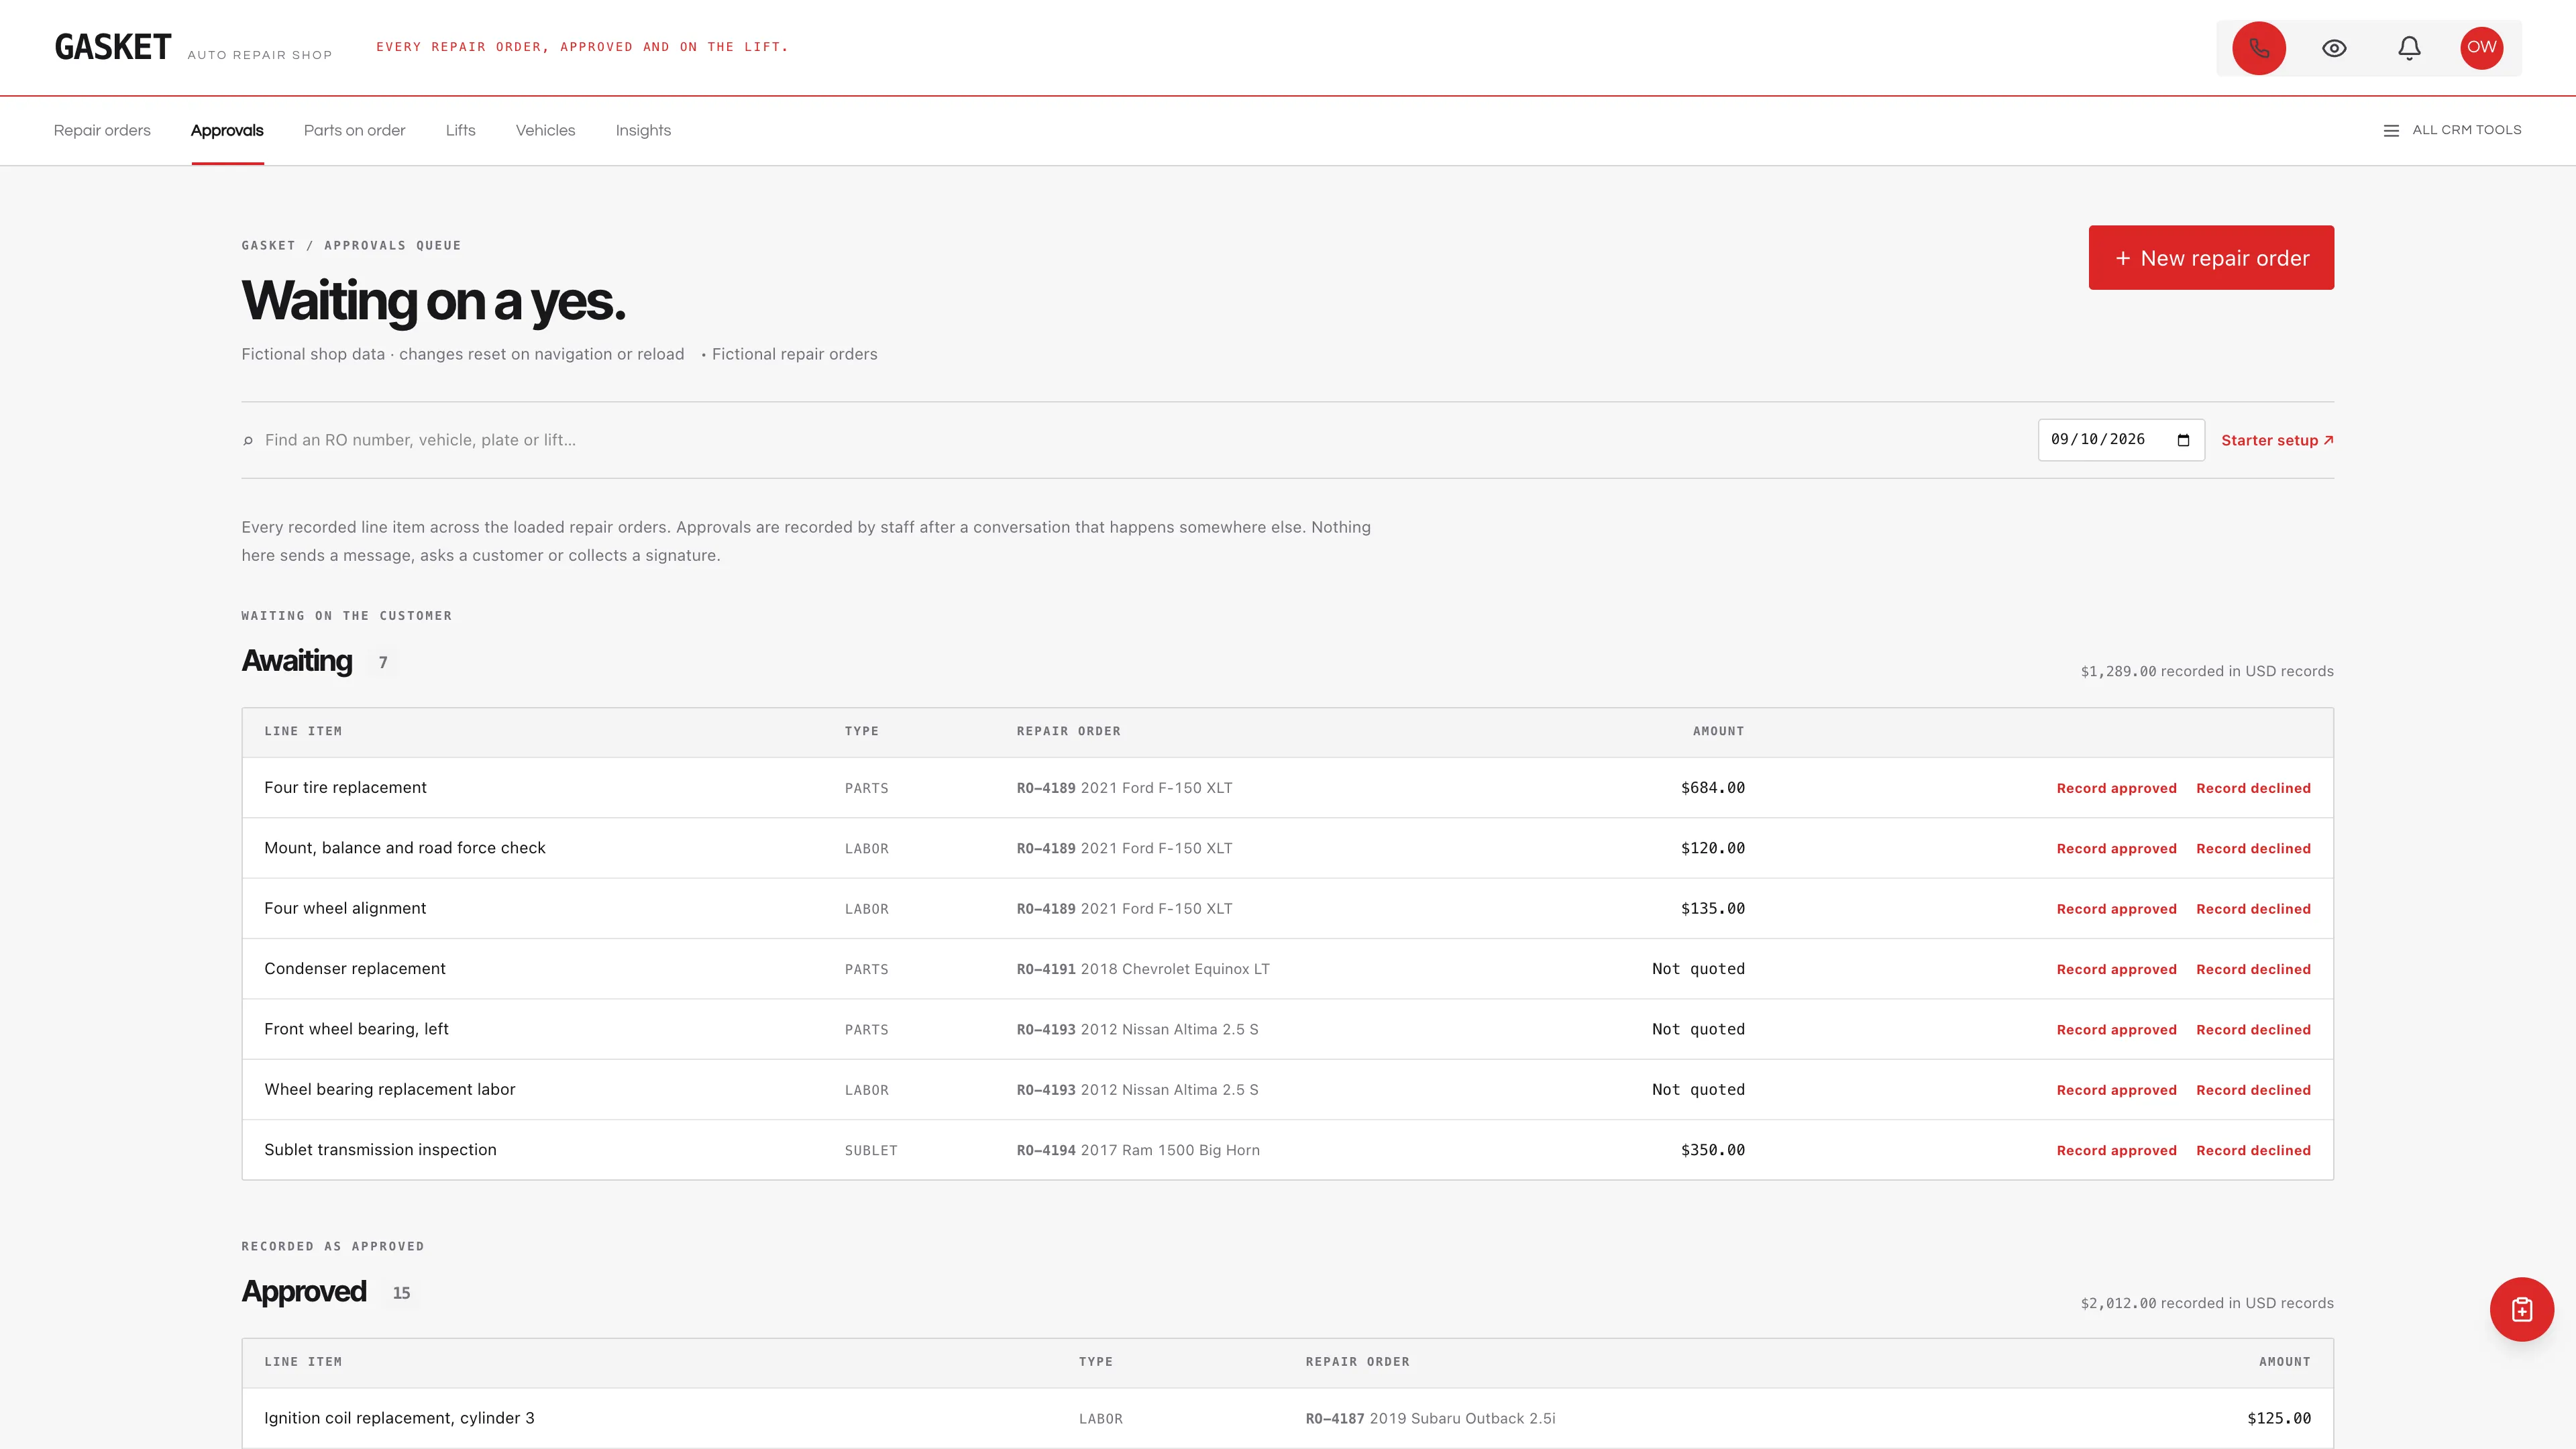Record declined for Four wheel alignment
Image resolution: width=2576 pixels, height=1449 pixels.
[2253, 909]
